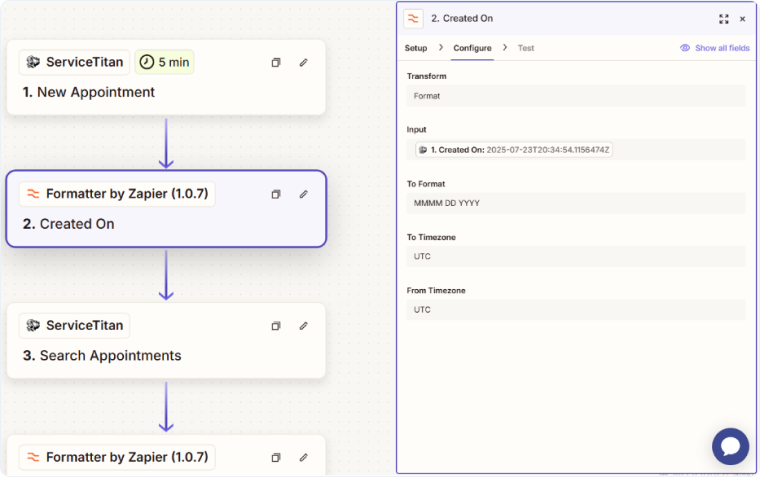Click the '2. Created On' panel title
The image size is (760, 477).
[x=462, y=18]
